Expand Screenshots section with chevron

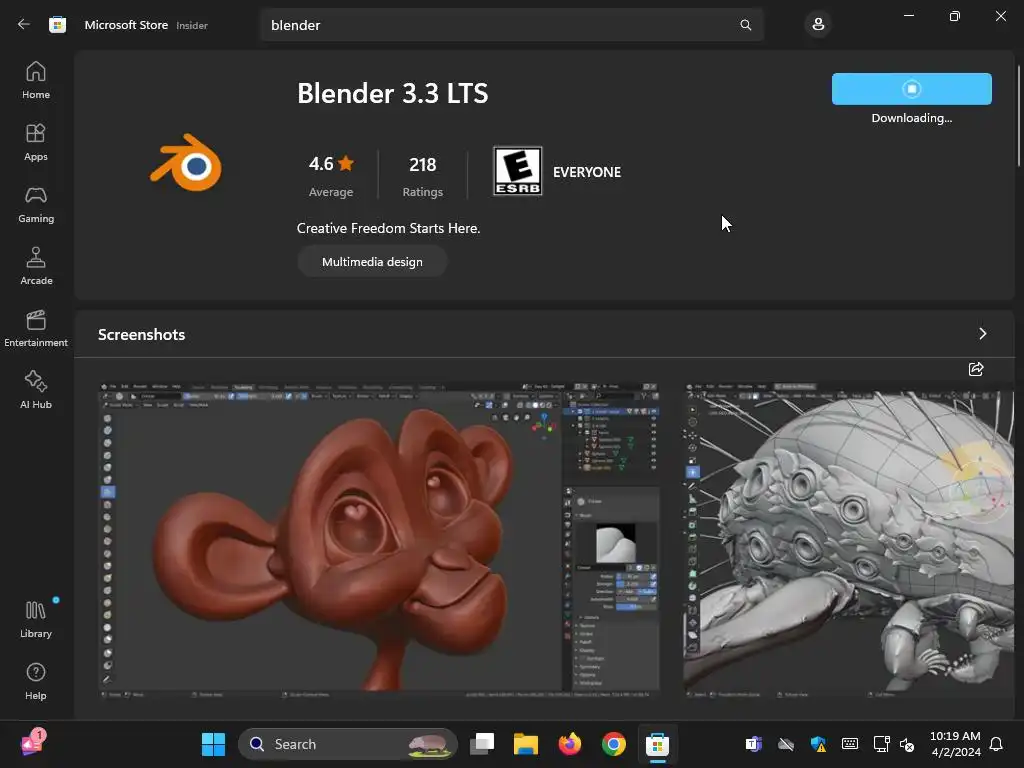click(x=982, y=334)
